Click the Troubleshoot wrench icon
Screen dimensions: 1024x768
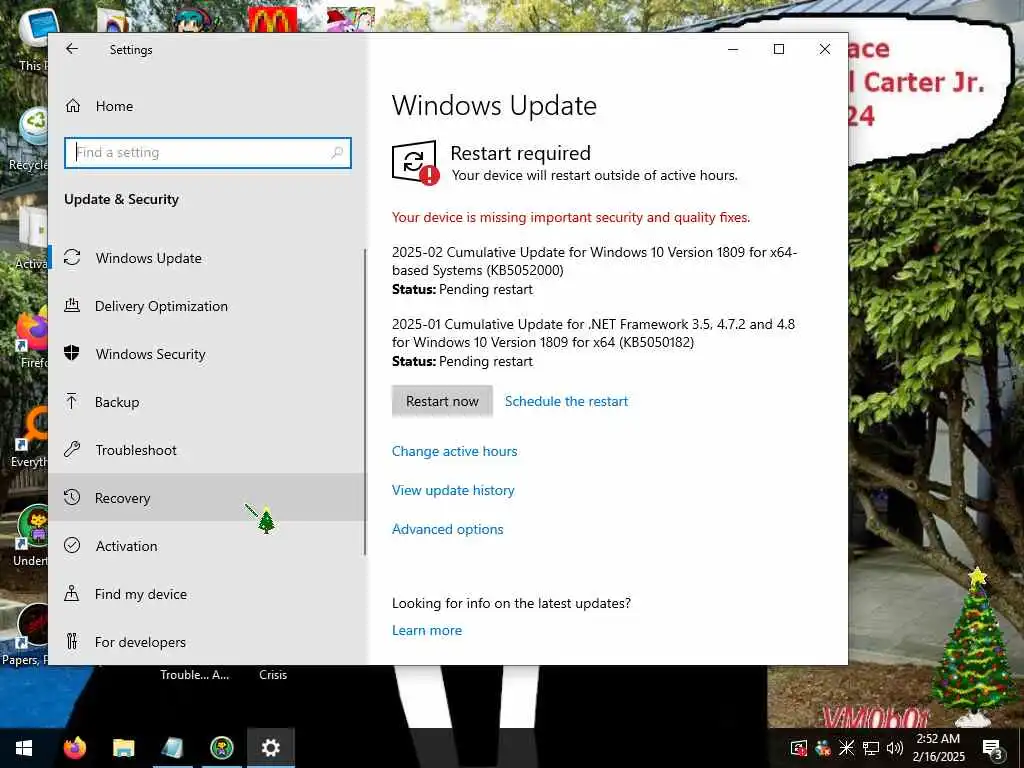72,449
